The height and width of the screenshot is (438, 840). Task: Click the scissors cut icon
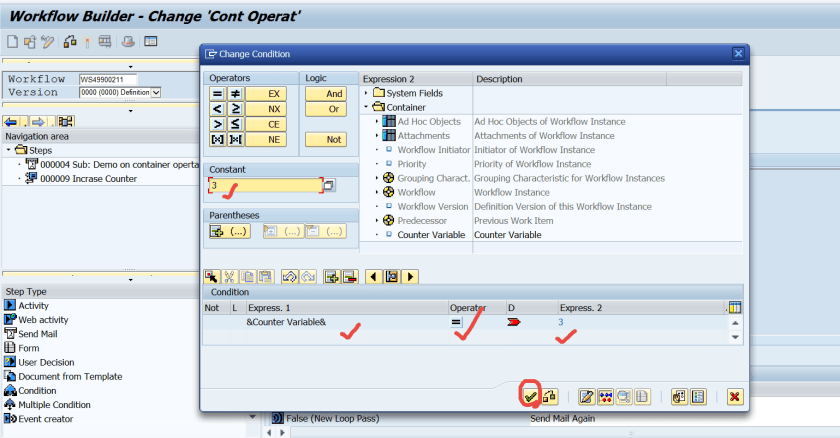coord(229,277)
